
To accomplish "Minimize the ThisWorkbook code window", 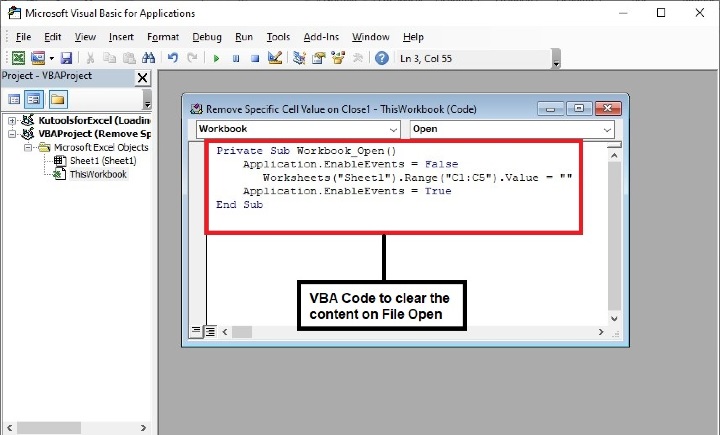I will click(x=550, y=109).
